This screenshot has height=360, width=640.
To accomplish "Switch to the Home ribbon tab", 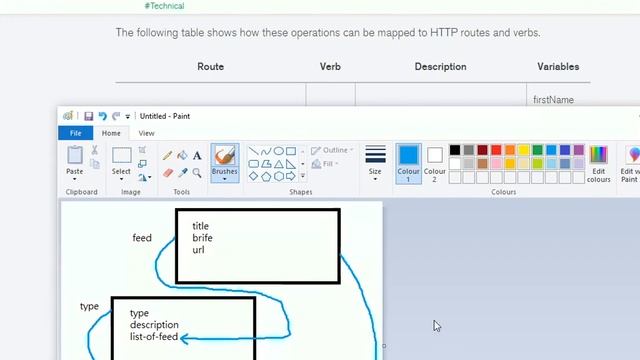I will click(111, 133).
